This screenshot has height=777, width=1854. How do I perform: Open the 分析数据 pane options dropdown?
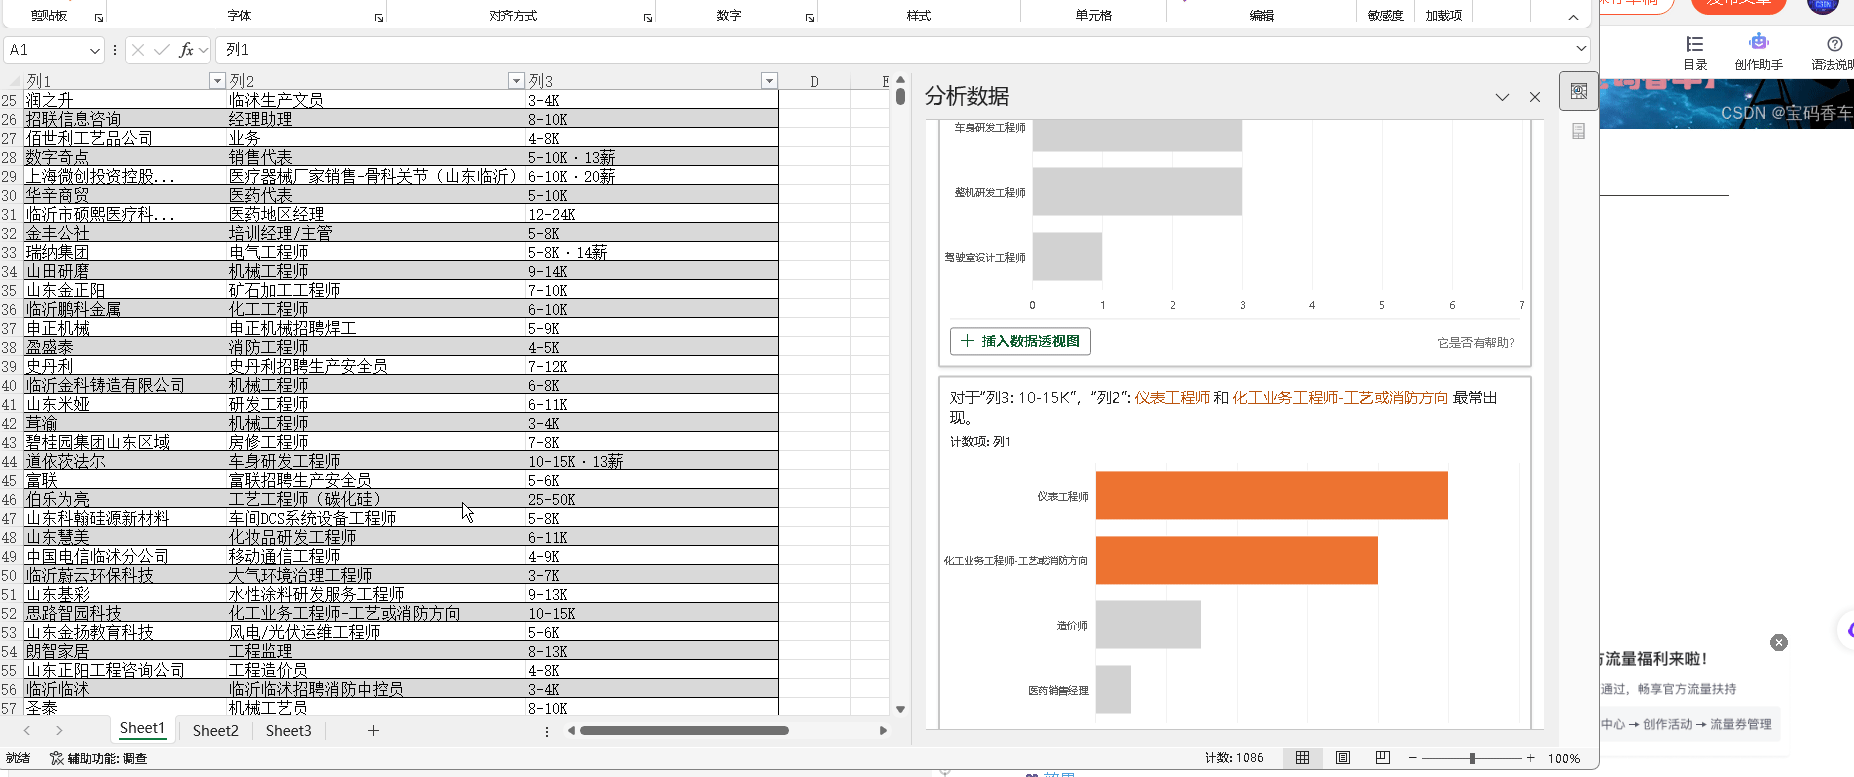click(x=1502, y=97)
